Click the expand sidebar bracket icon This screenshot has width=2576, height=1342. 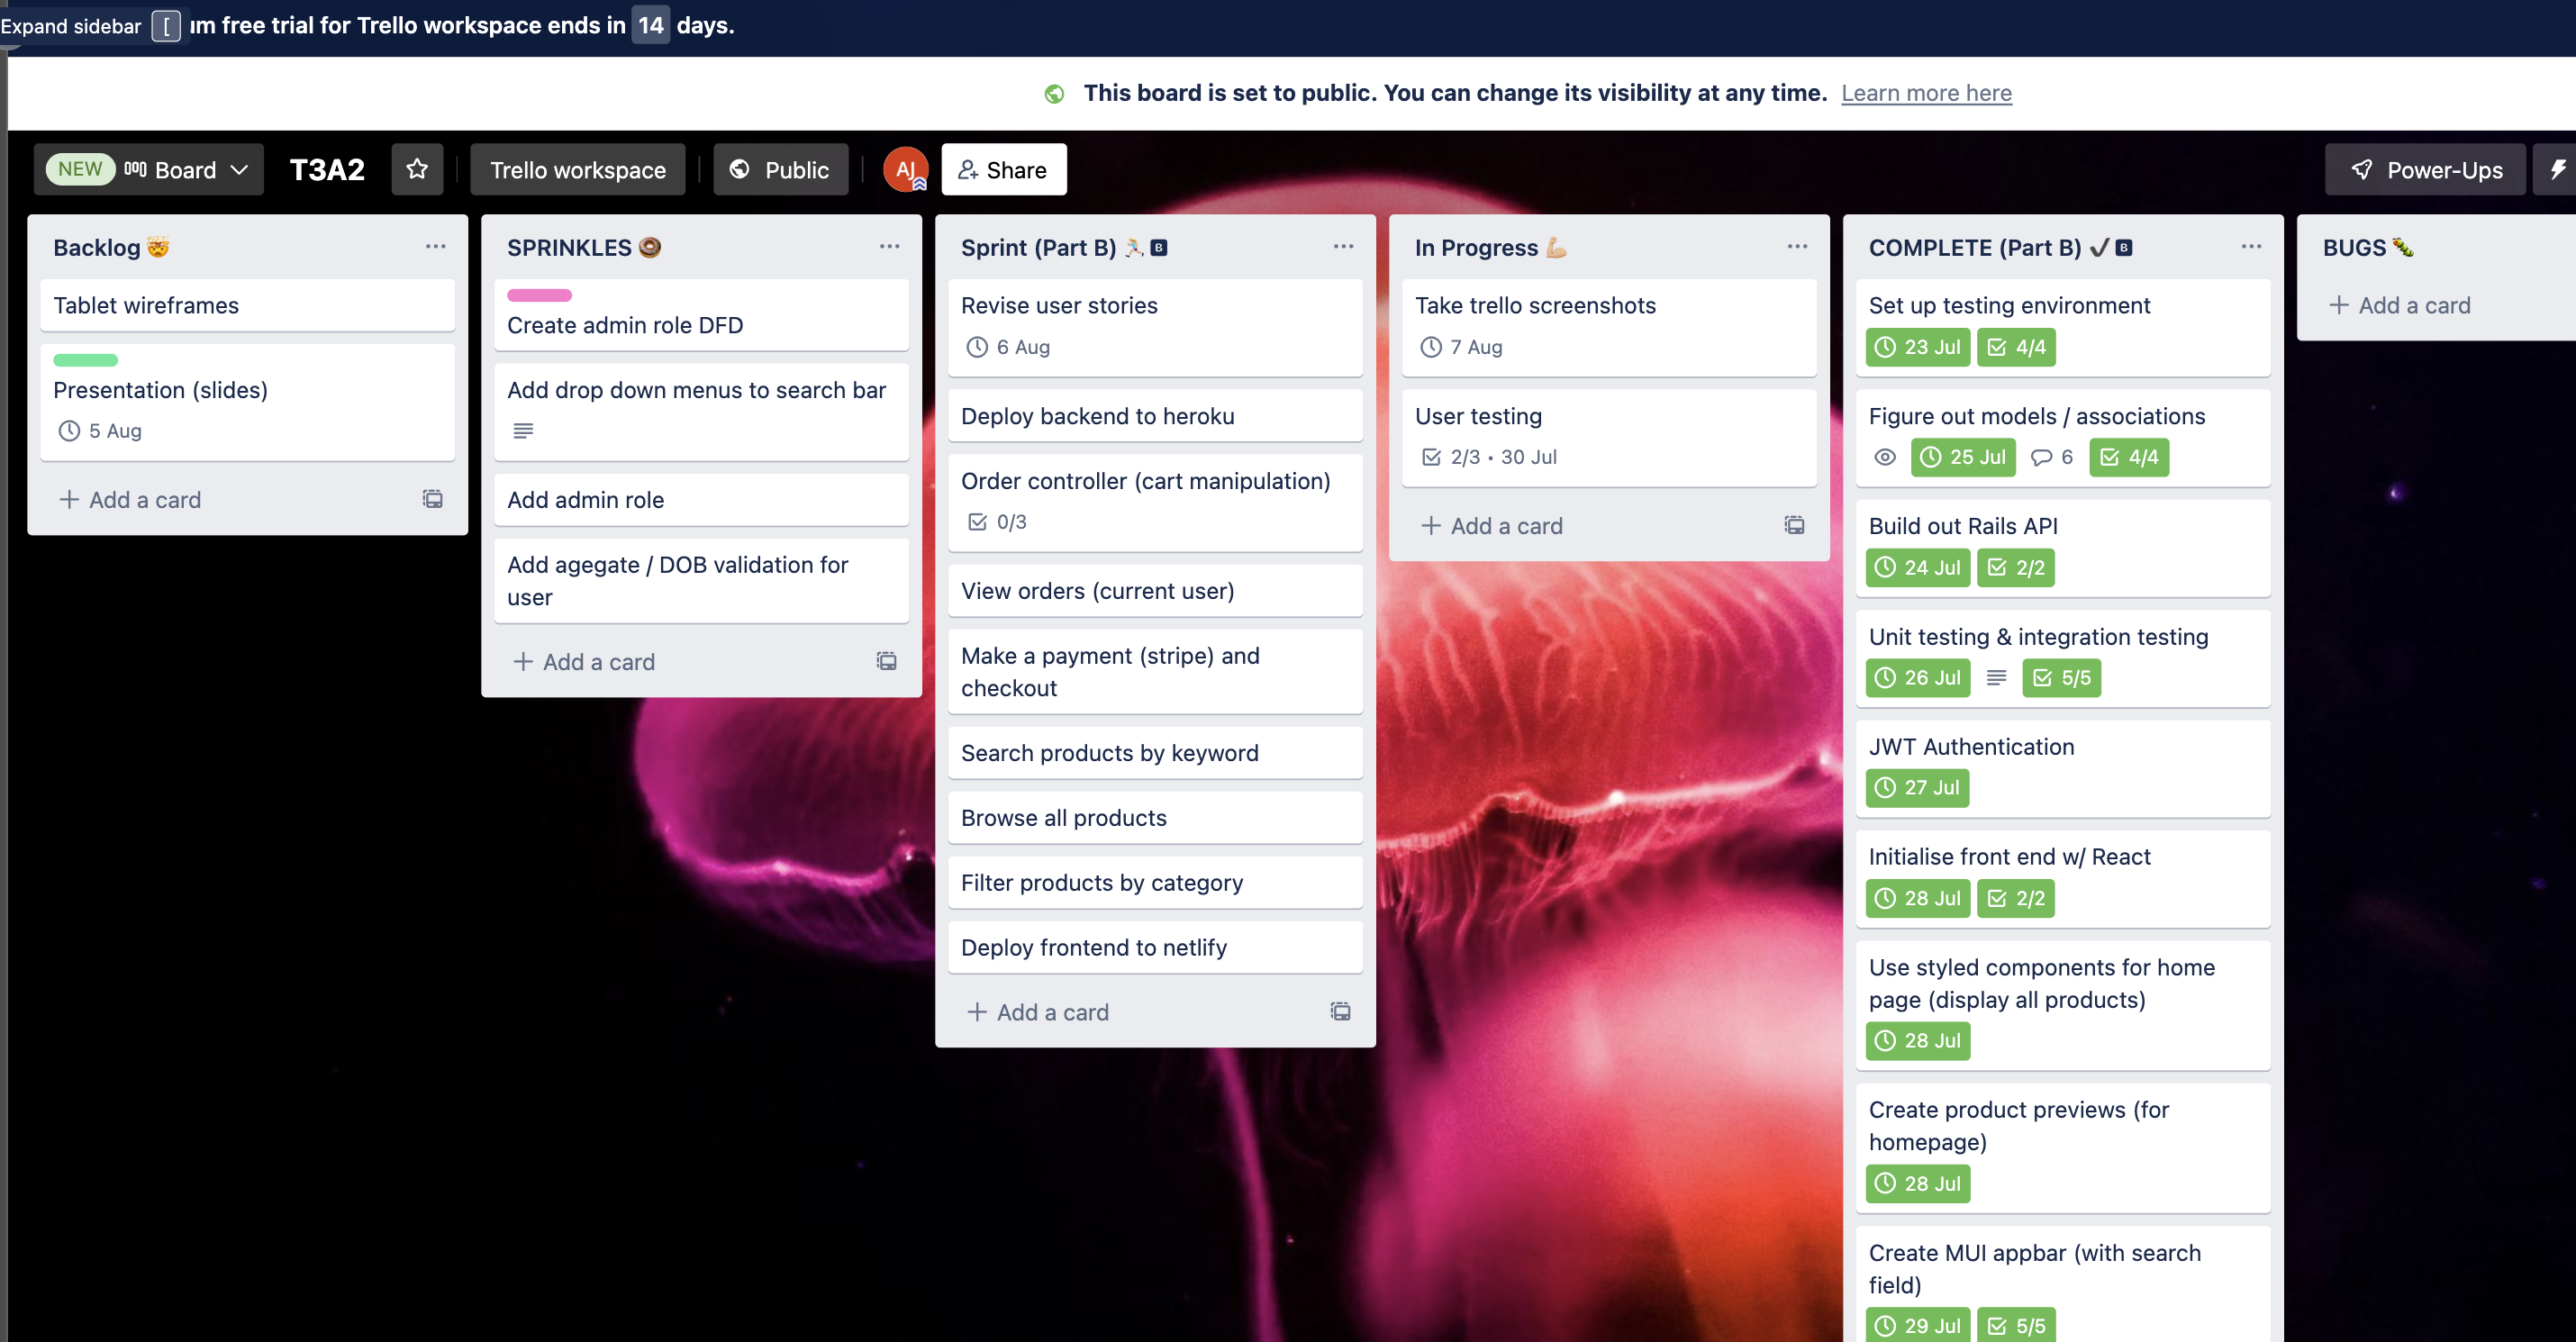click(166, 26)
